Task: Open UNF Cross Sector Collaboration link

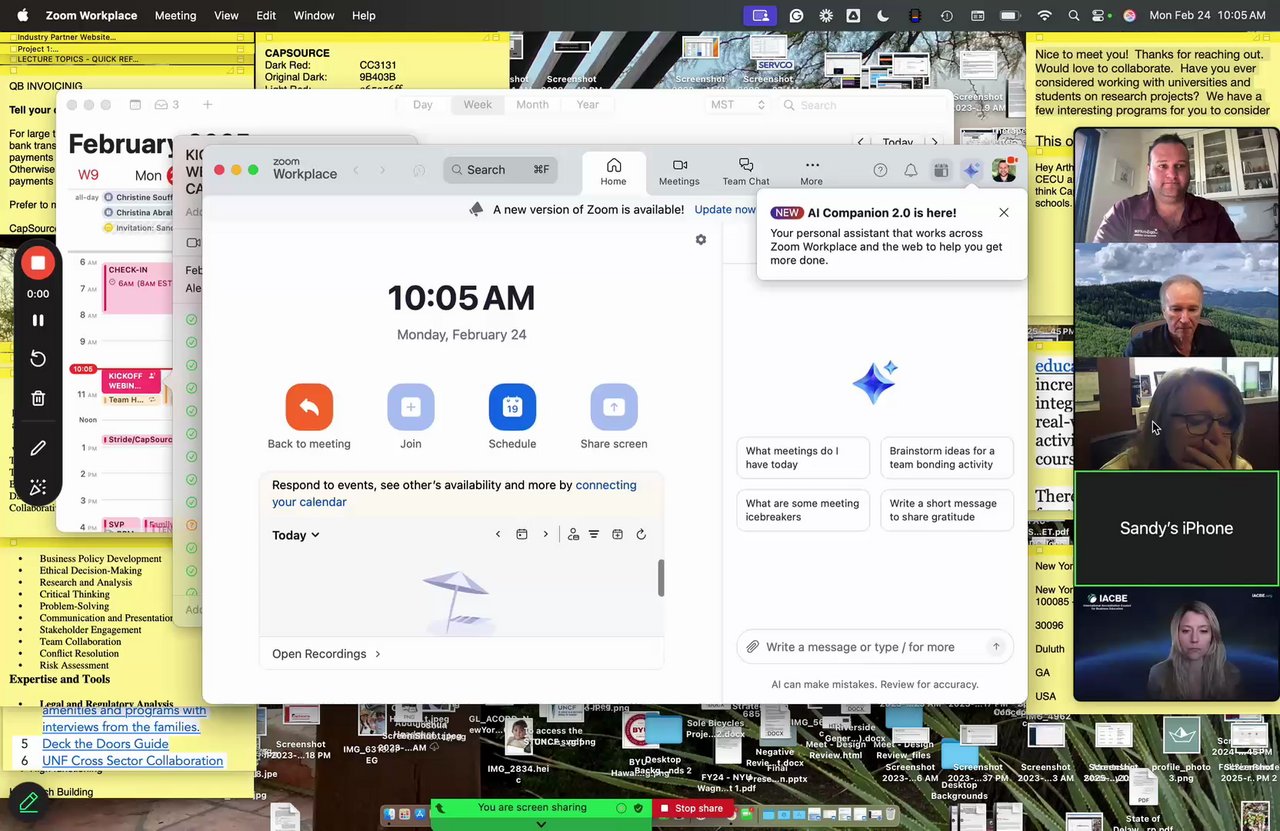Action: [132, 761]
